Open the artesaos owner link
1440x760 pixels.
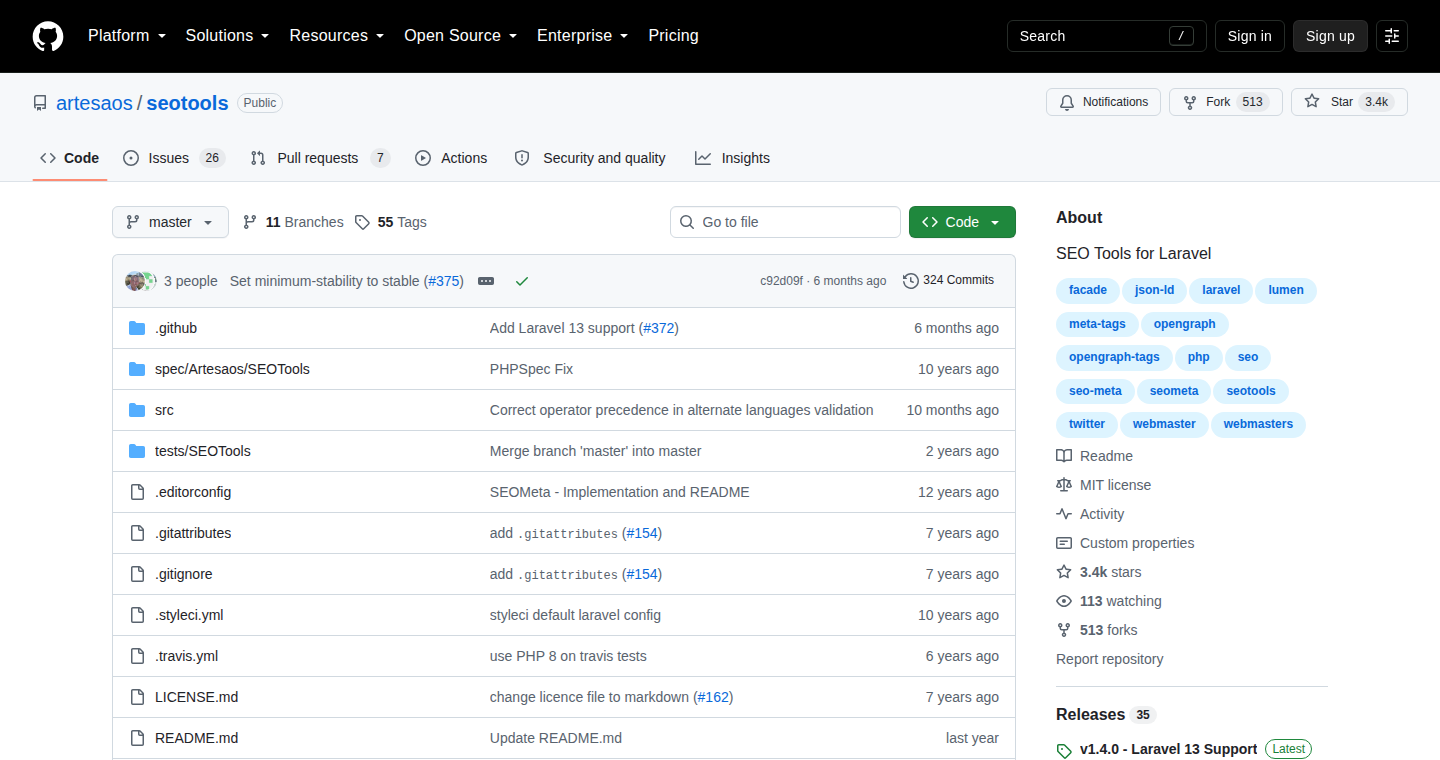(x=94, y=103)
